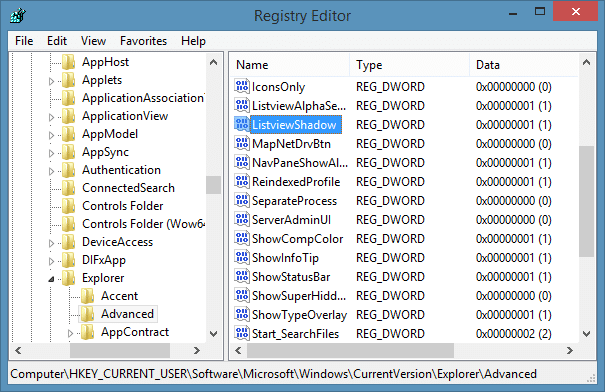Click the Authentication folder icon
This screenshot has width=605, height=392.
69,170
